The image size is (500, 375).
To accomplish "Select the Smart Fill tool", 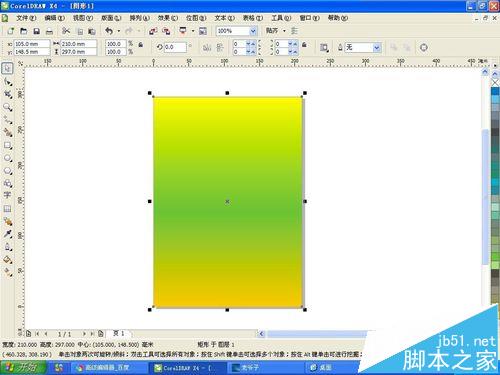I will (8, 132).
